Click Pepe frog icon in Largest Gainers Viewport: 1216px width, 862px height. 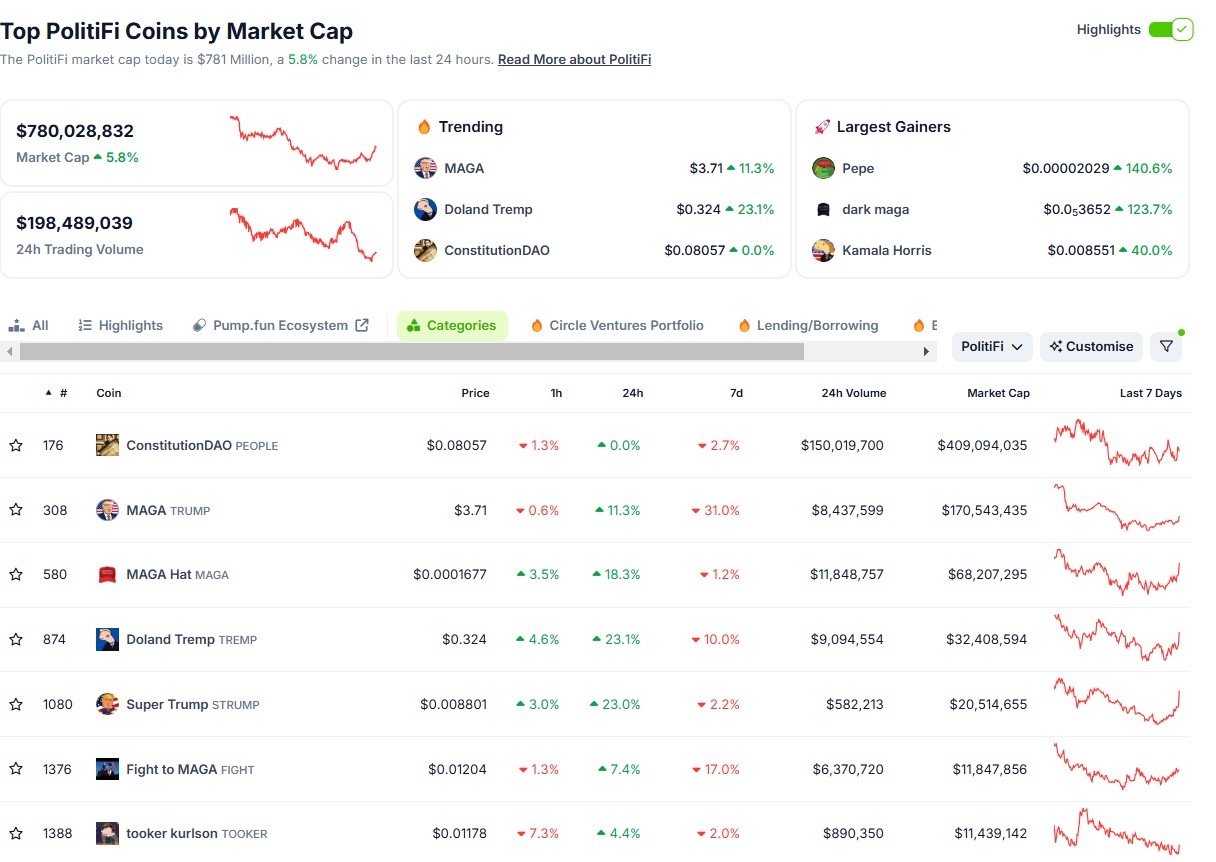click(823, 168)
